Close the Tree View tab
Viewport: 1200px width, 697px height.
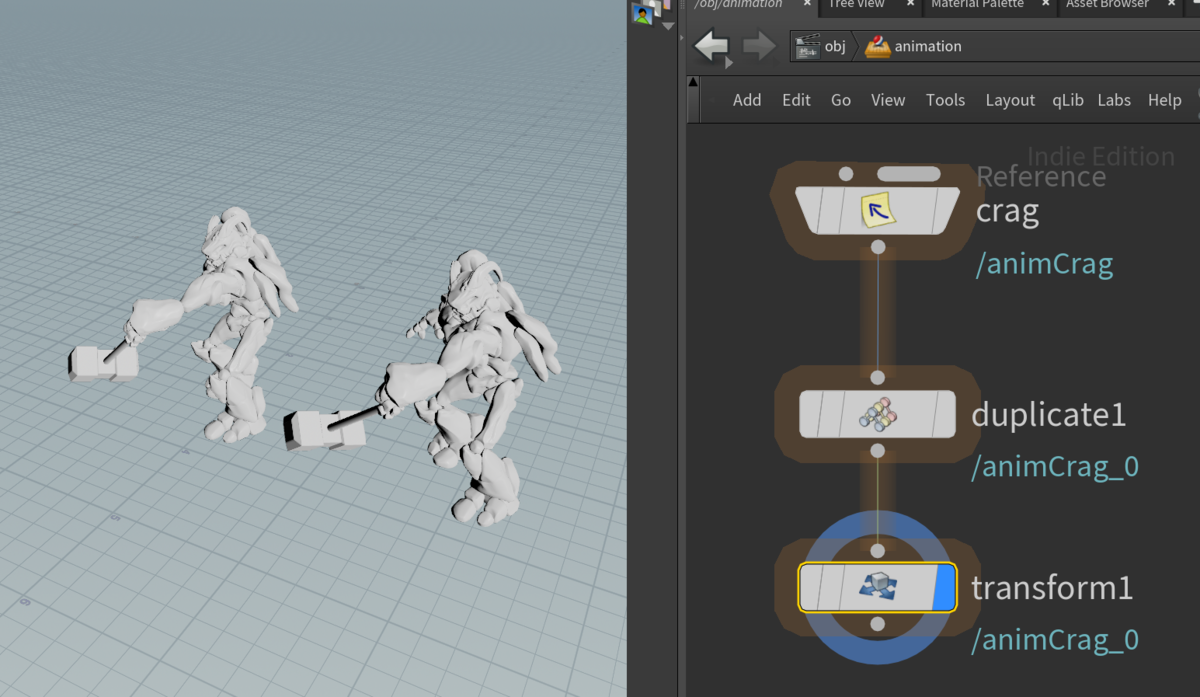point(910,4)
